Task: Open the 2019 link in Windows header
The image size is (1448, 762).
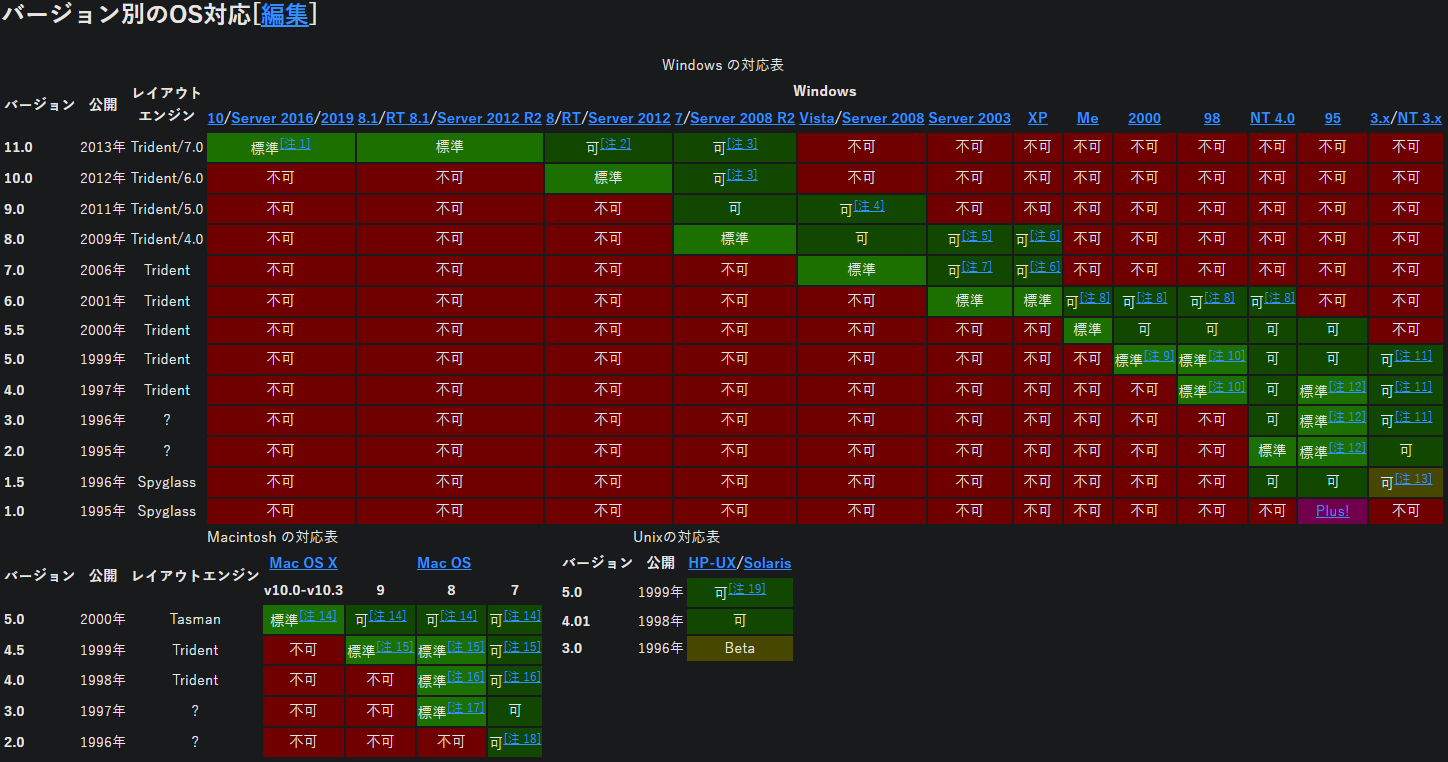Action: (x=337, y=118)
